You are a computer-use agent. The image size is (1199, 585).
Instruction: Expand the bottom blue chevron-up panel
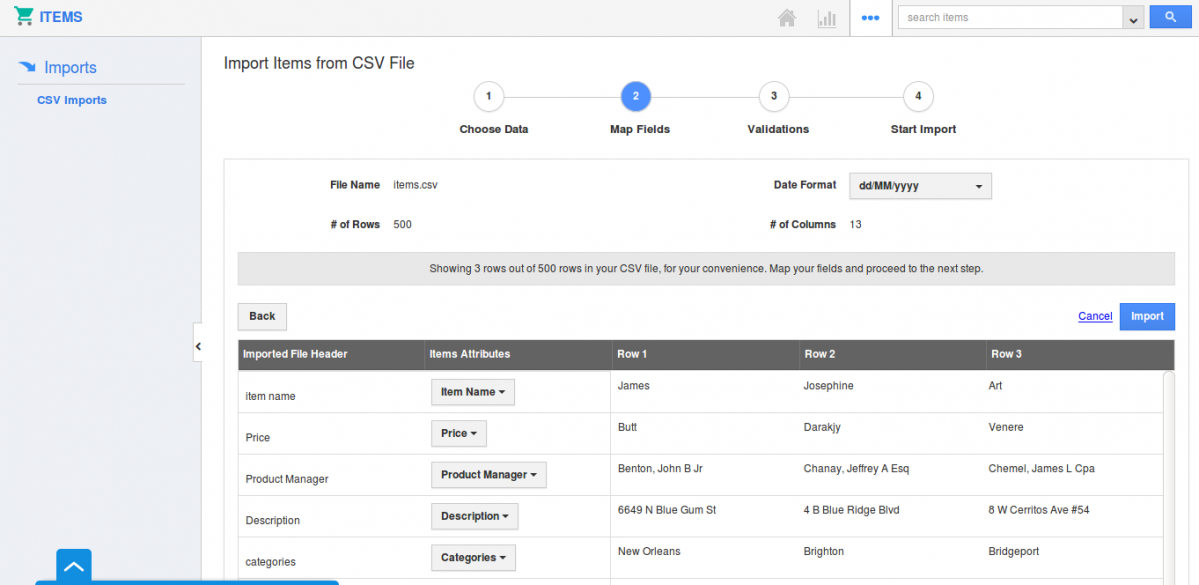(x=74, y=566)
